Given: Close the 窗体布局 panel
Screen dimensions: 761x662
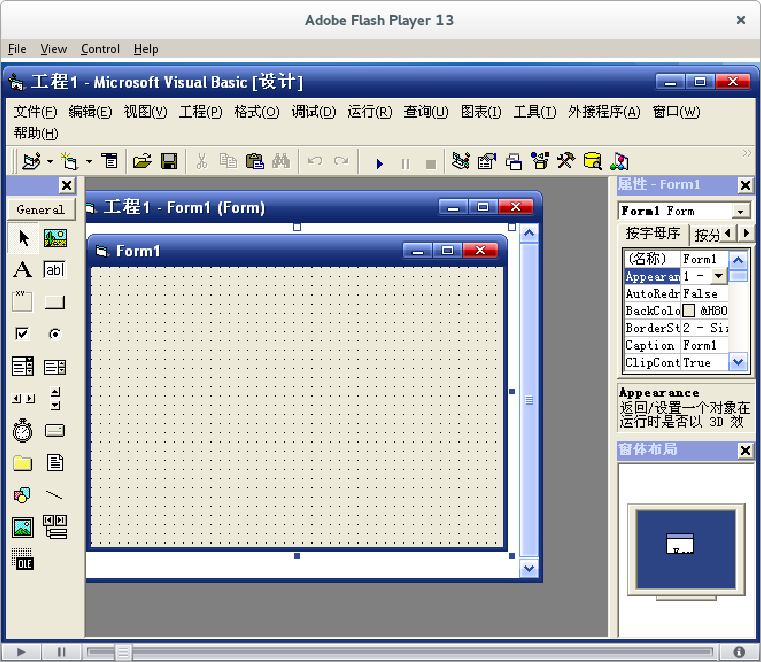Looking at the screenshot, I should (745, 450).
